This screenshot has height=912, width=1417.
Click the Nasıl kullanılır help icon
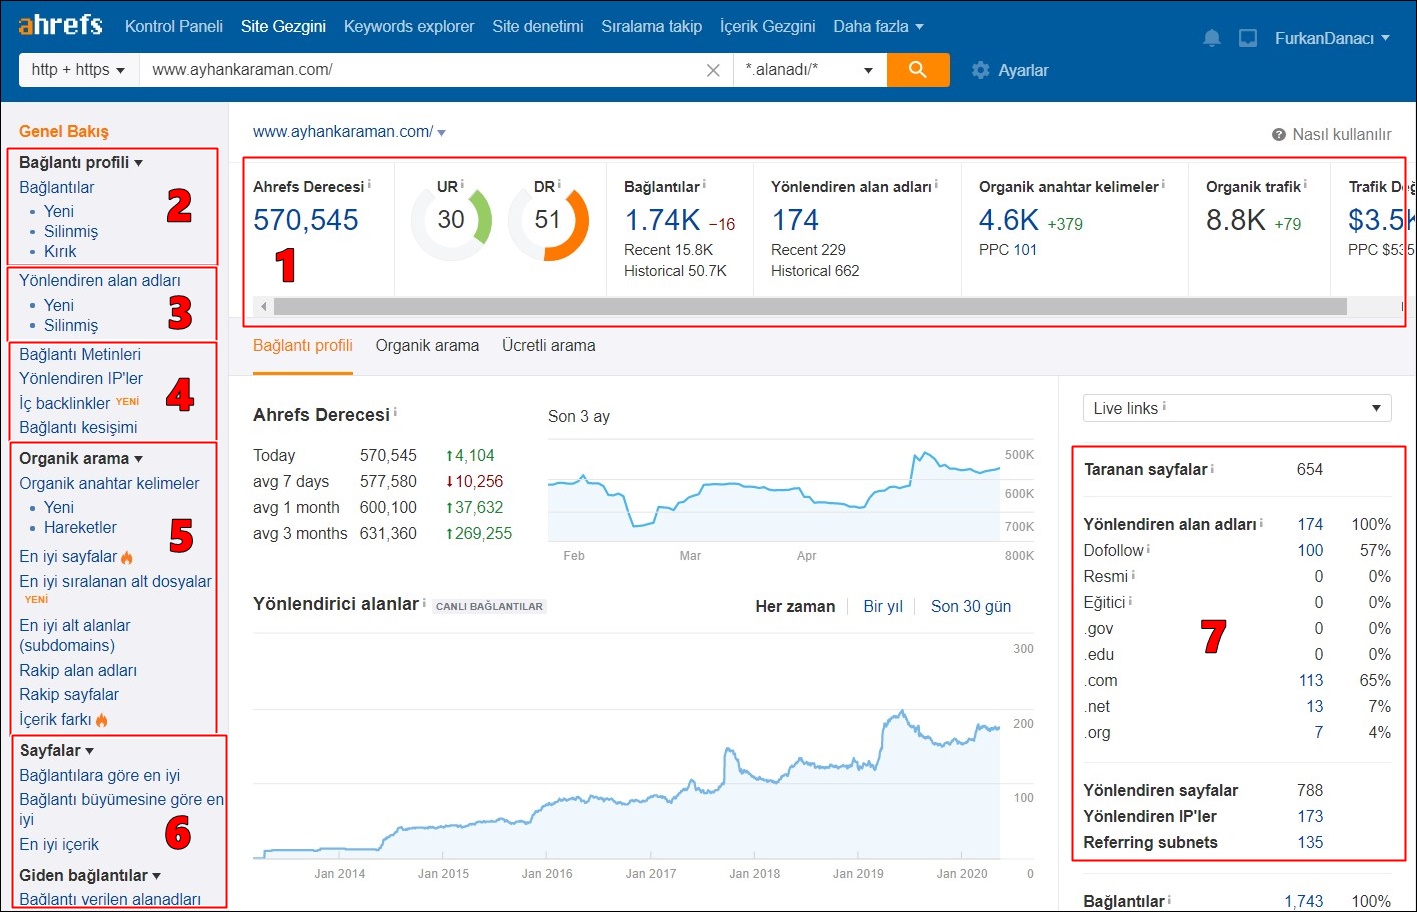pos(1278,134)
